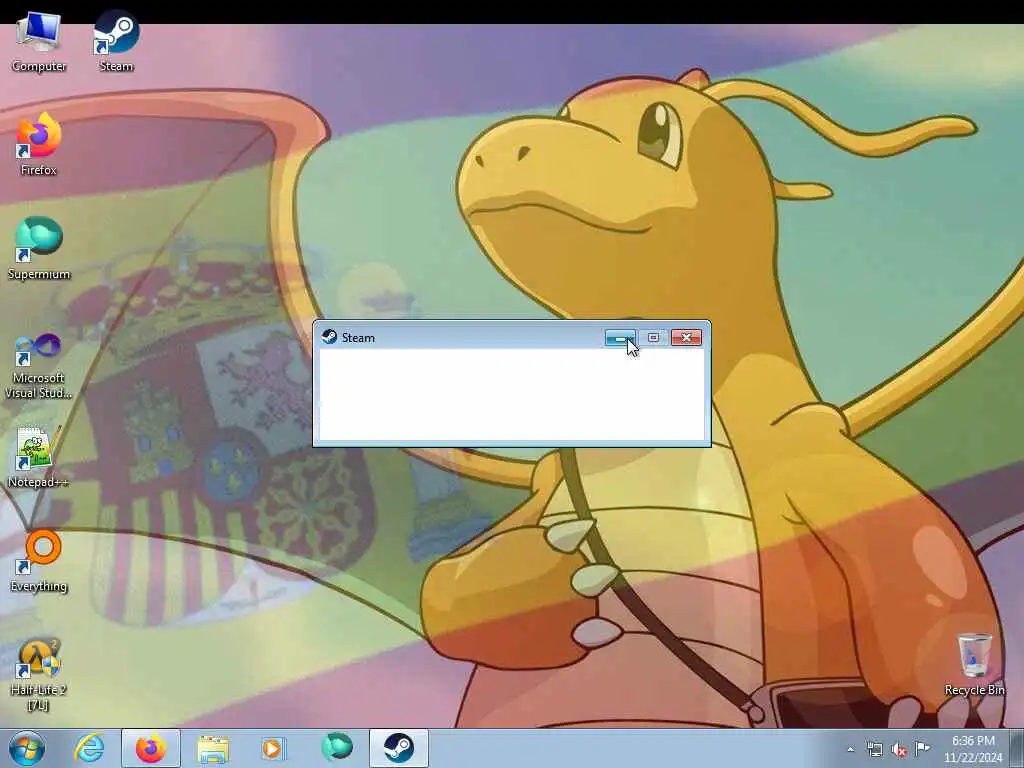The image size is (1024, 768).
Task: Minimize the Steam window
Action: click(620, 338)
